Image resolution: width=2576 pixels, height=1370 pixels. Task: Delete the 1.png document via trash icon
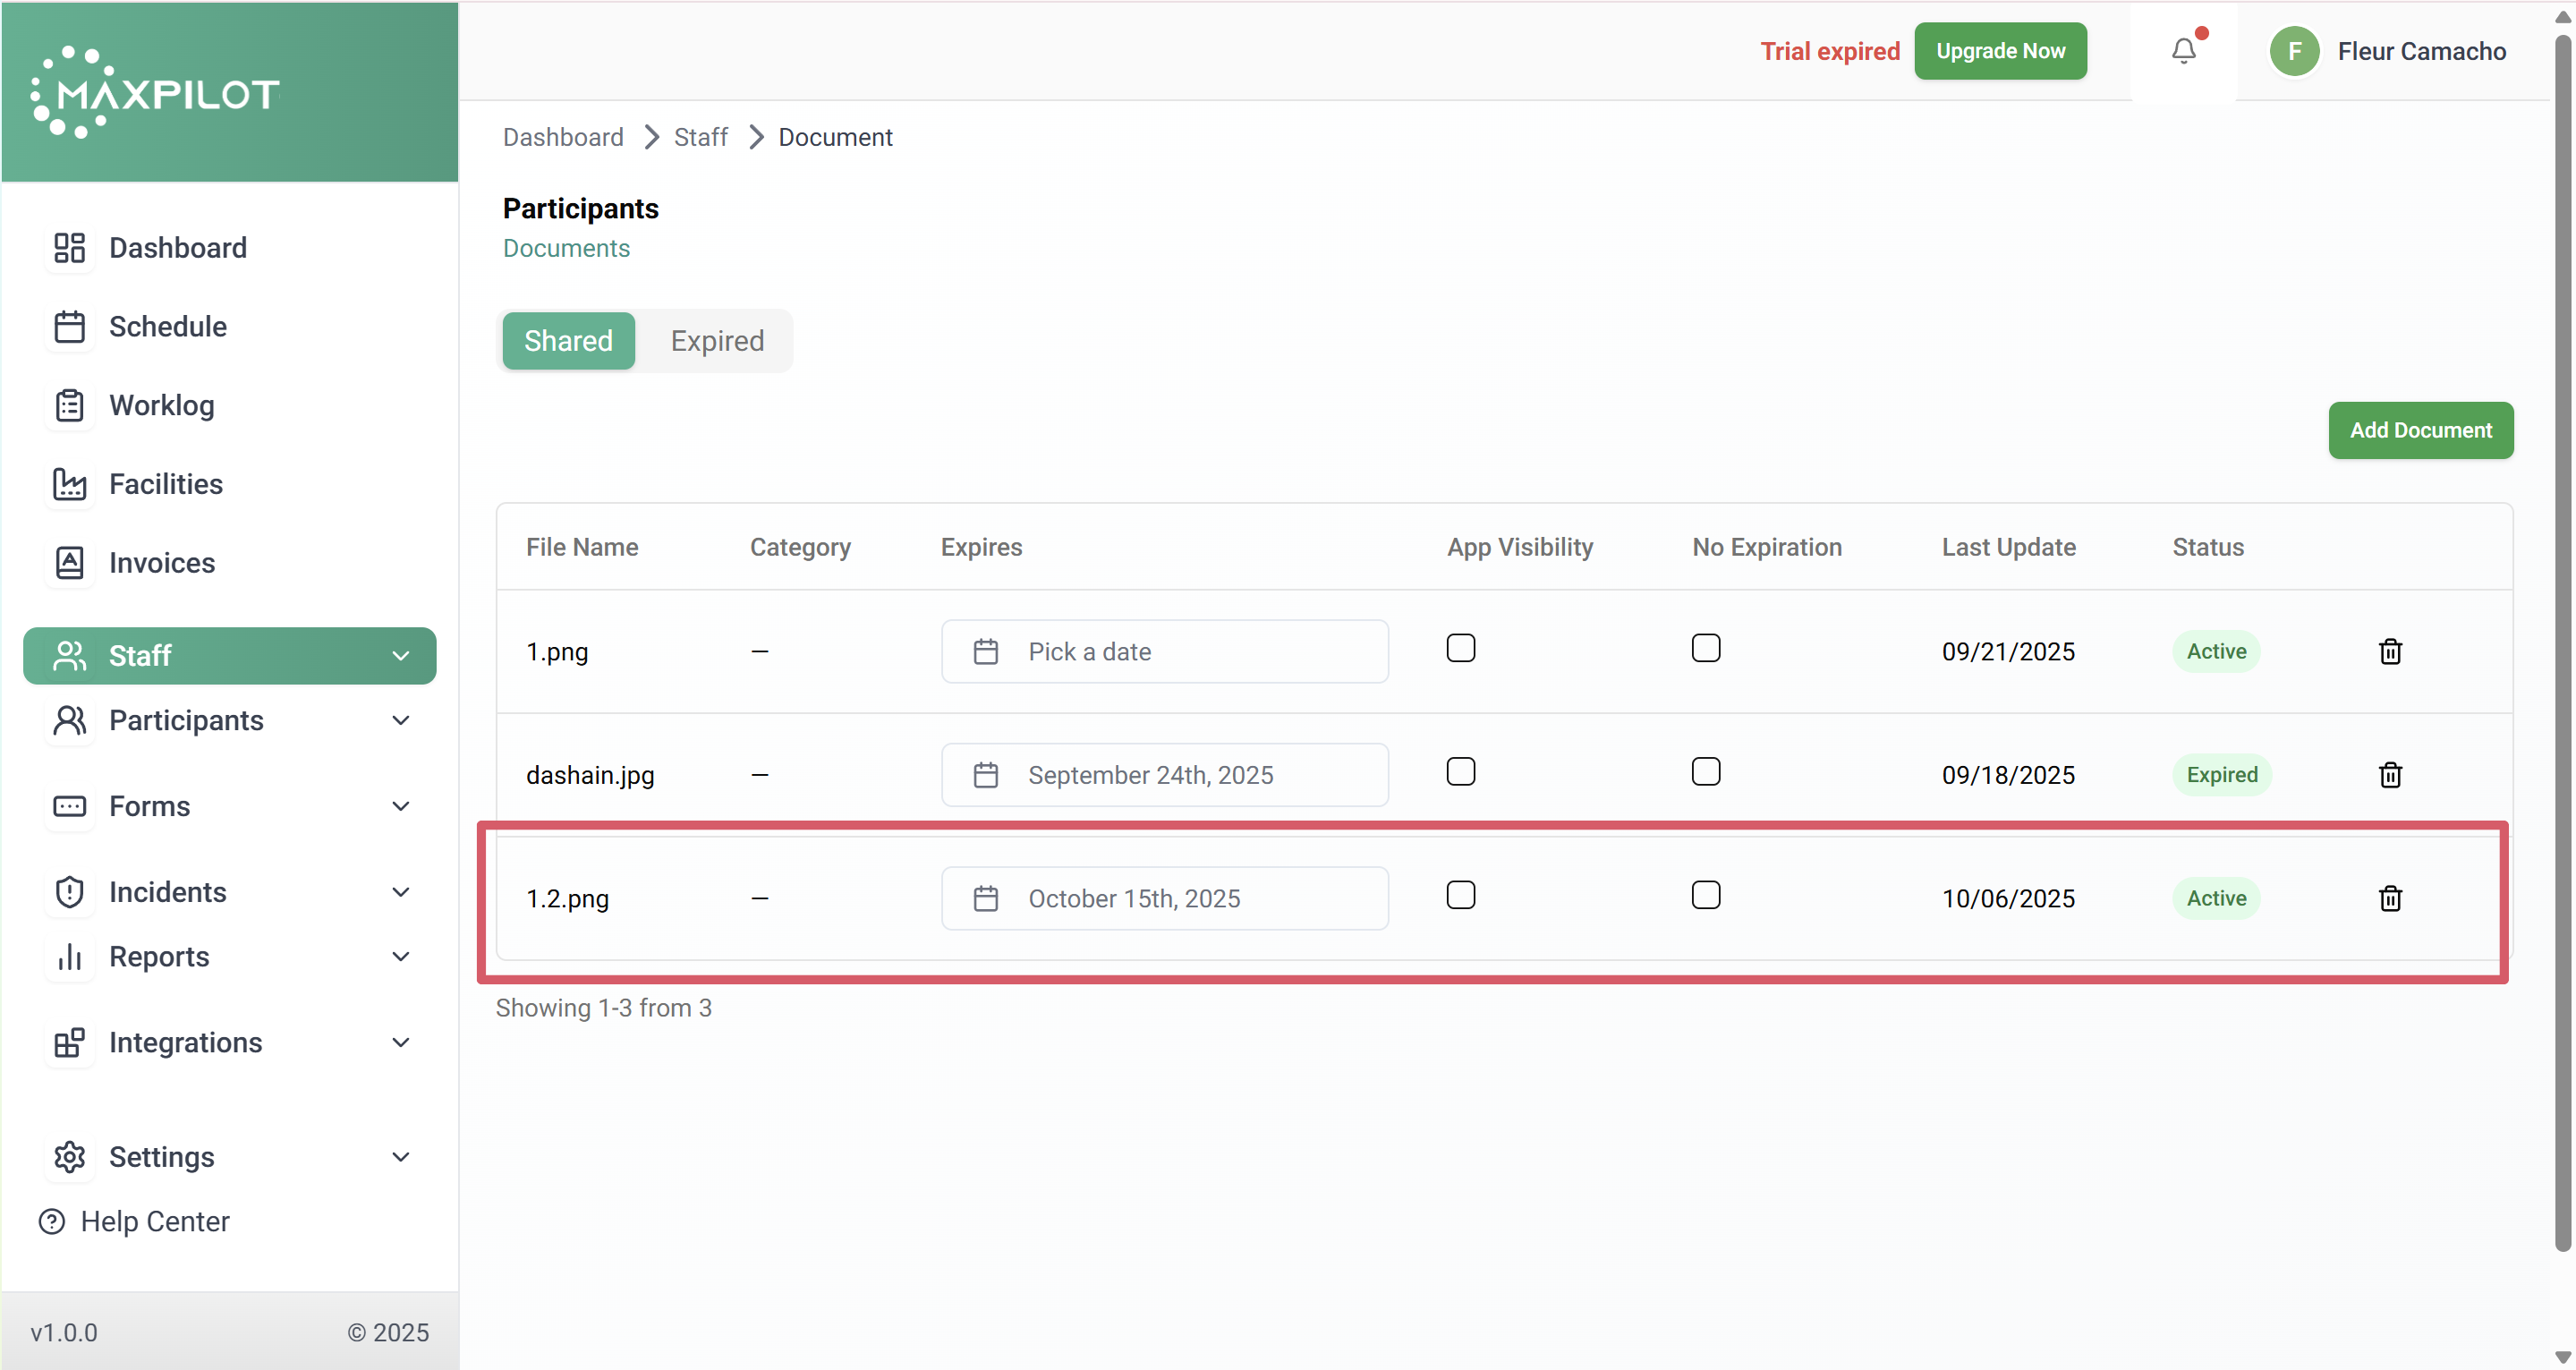tap(2390, 652)
